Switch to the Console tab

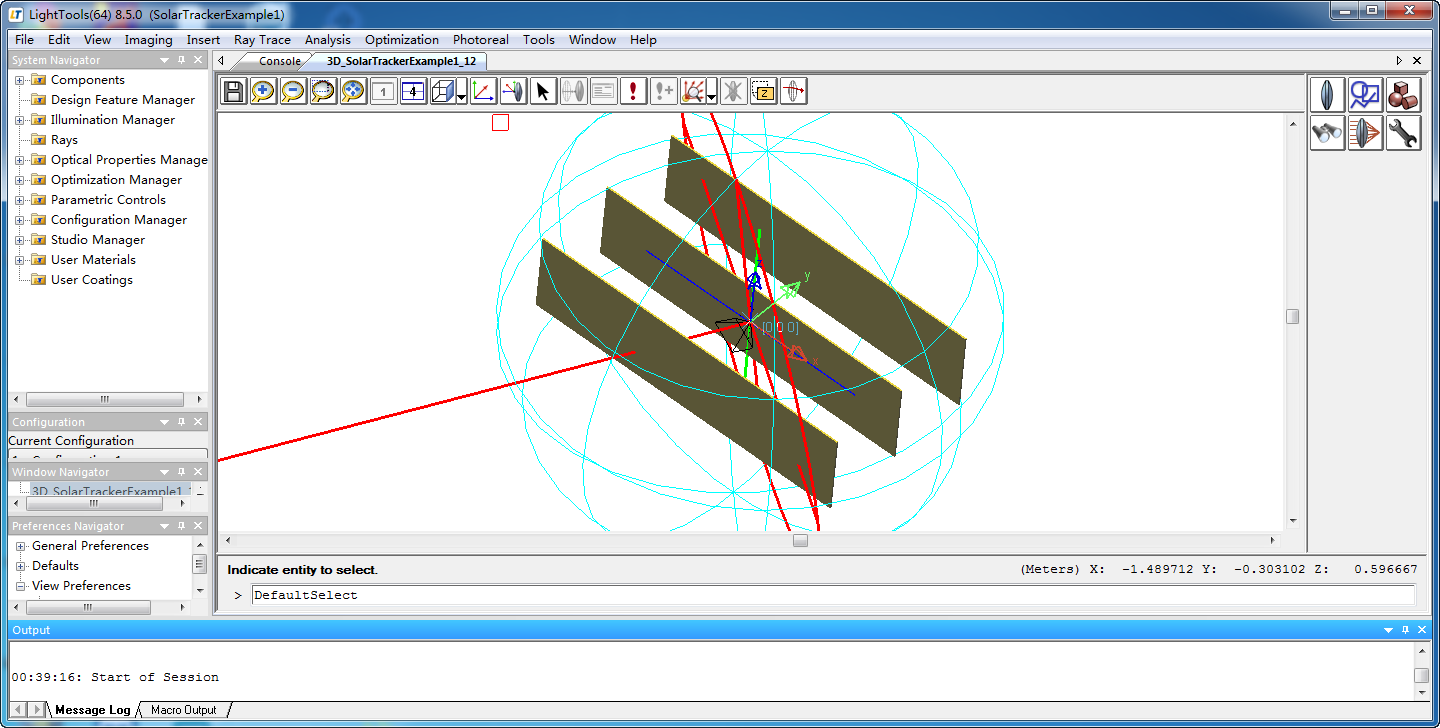(x=279, y=61)
